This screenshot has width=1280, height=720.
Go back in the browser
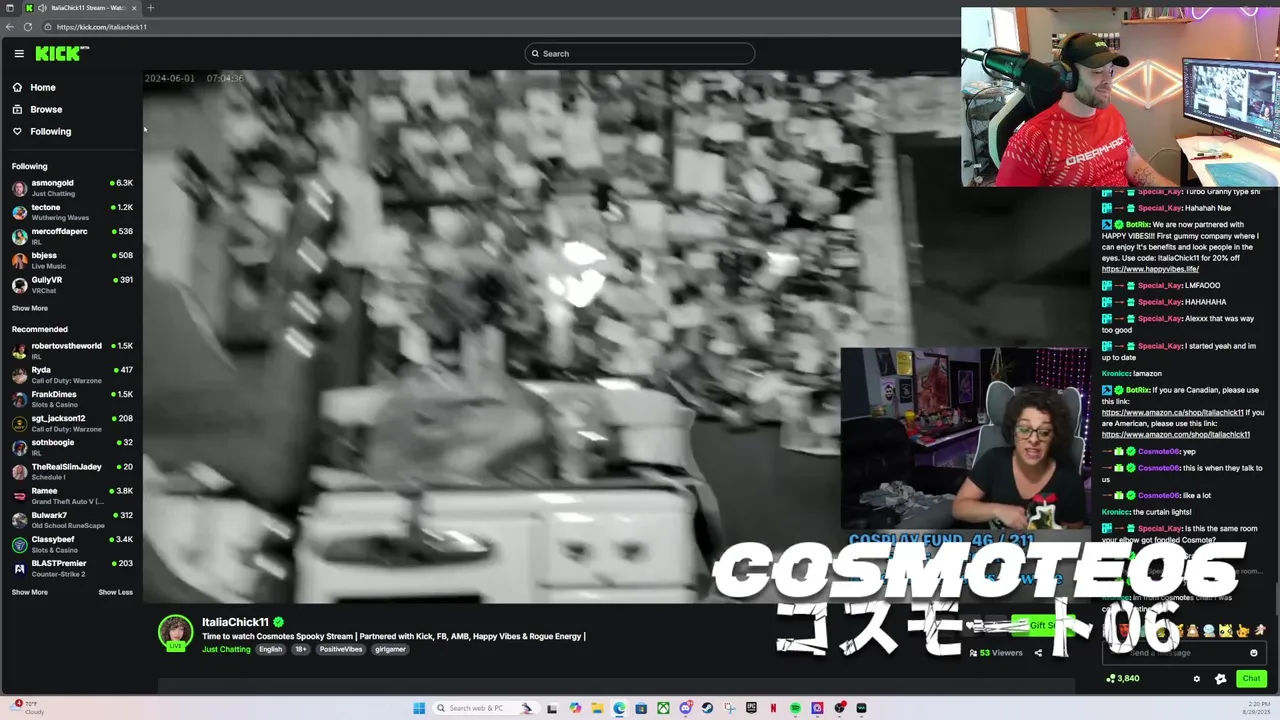(x=10, y=27)
